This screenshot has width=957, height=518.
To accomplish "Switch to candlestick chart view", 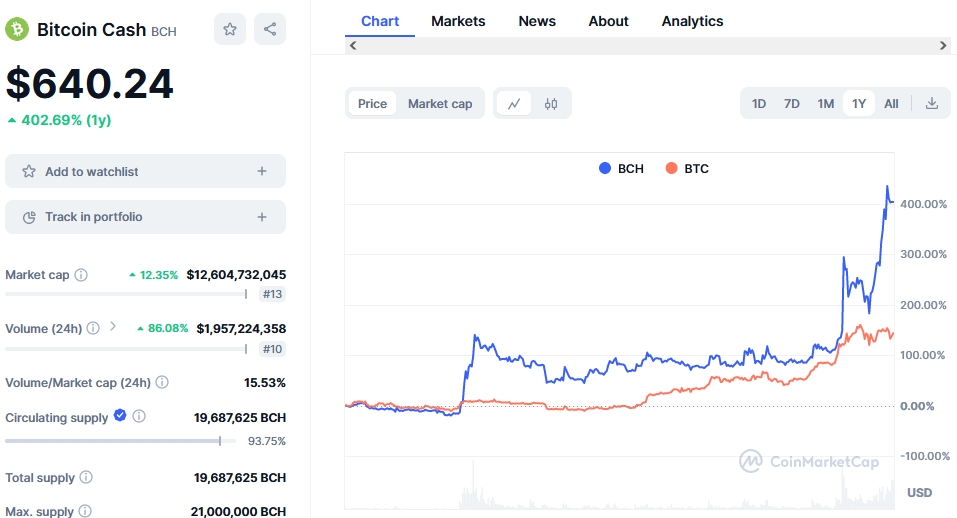I will [551, 104].
